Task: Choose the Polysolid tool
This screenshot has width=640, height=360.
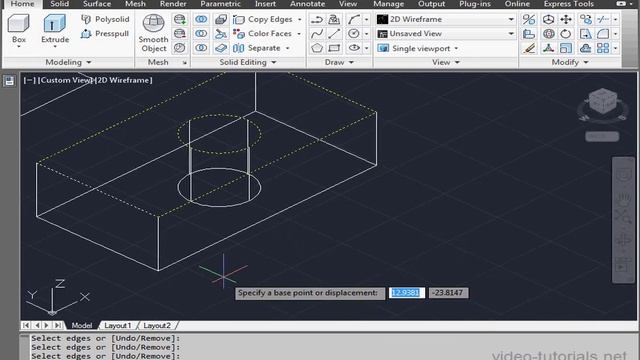Action: point(105,19)
